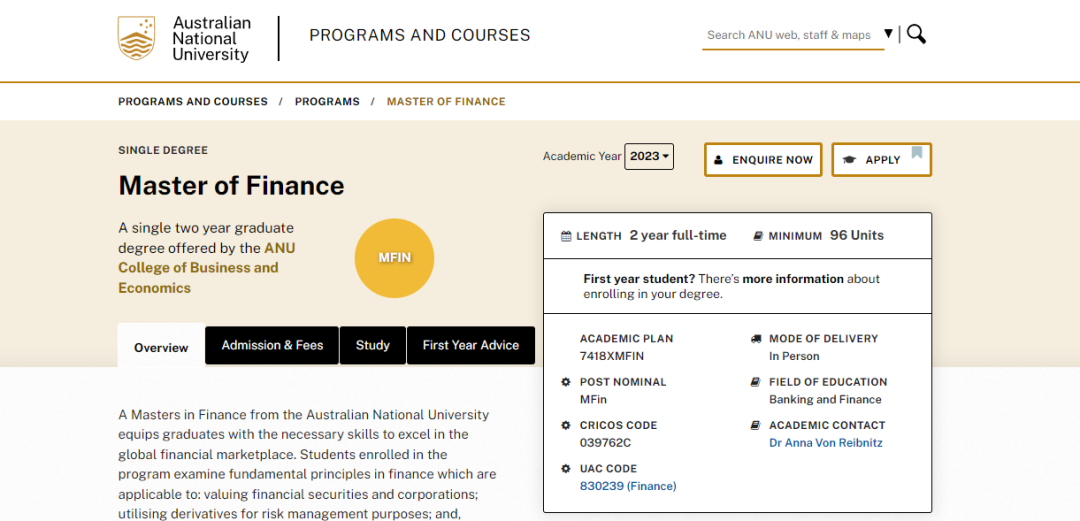Click the graduation cap icon in Apply
1080x521 pixels.
coord(849,160)
